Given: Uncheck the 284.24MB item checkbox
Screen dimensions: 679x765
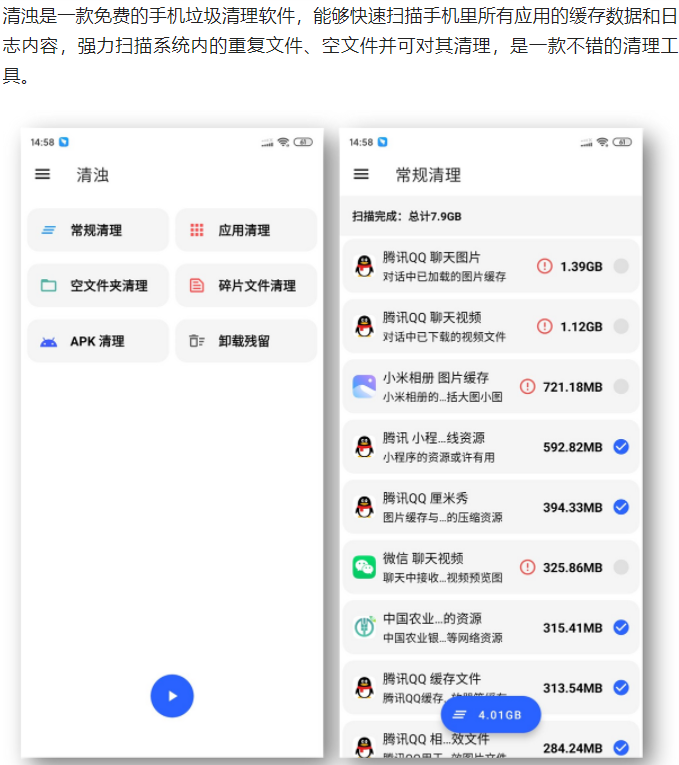Looking at the screenshot, I should click(x=621, y=747).
